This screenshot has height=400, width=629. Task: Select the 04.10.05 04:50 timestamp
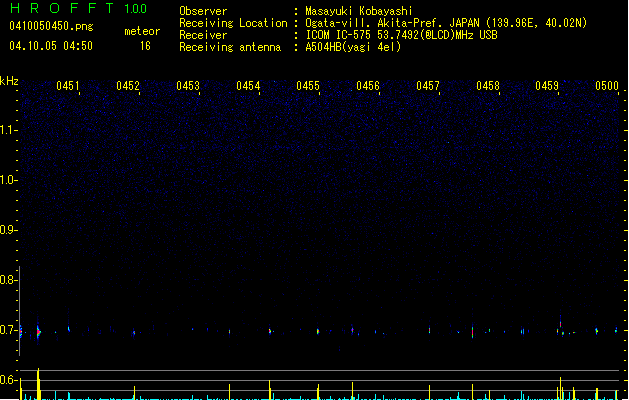(50, 46)
